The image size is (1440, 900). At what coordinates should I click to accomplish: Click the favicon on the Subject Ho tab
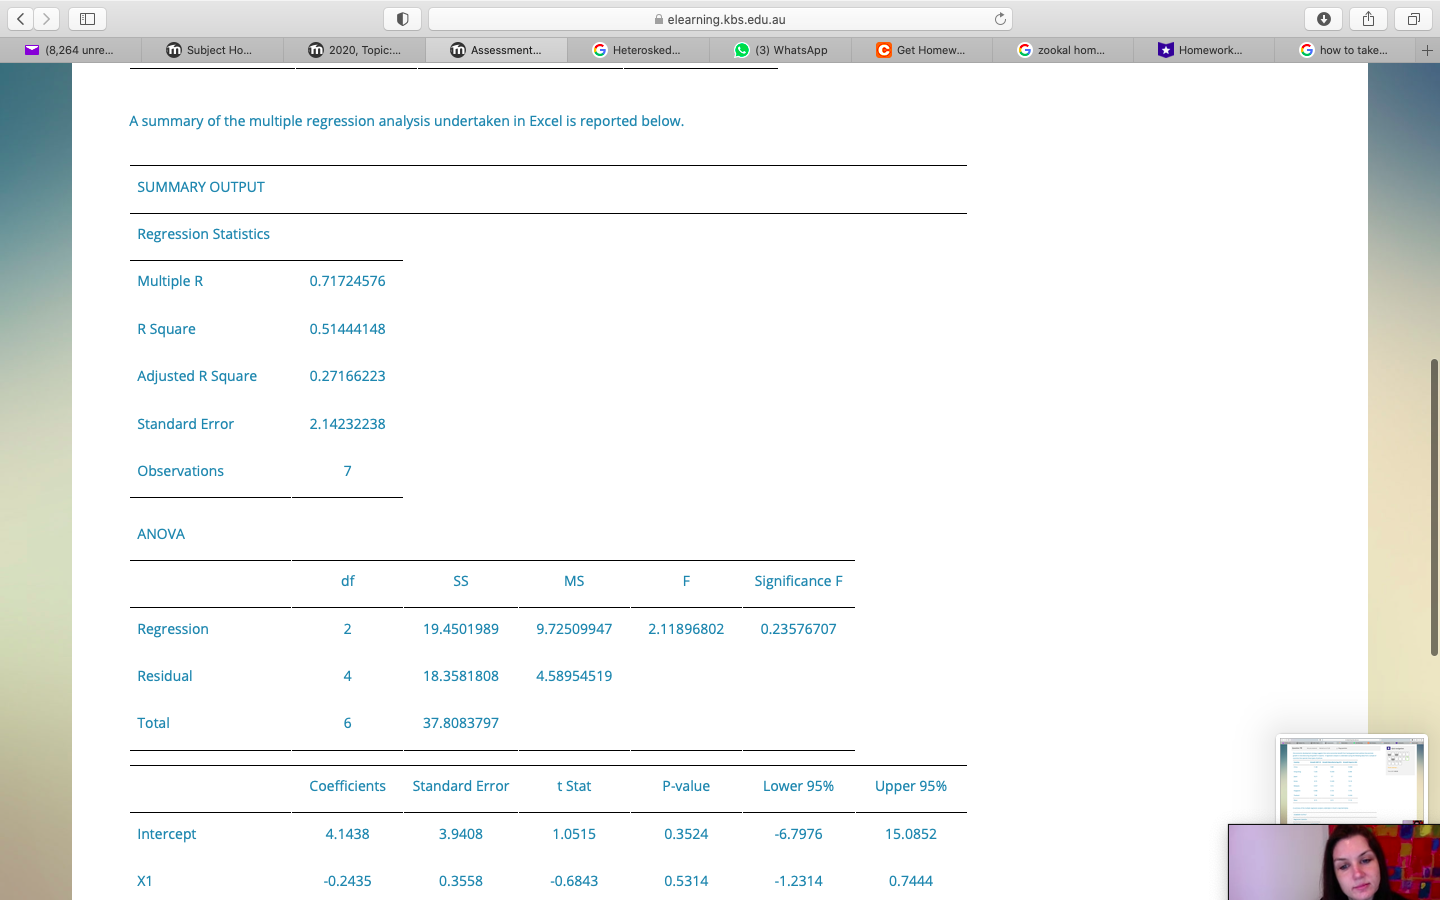tap(174, 50)
